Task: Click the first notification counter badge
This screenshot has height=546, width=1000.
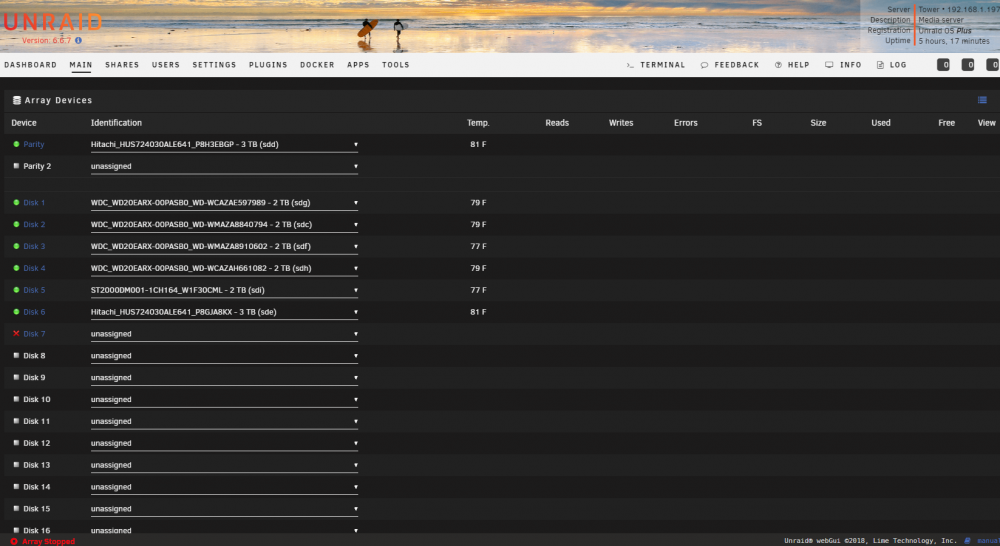Action: point(943,64)
